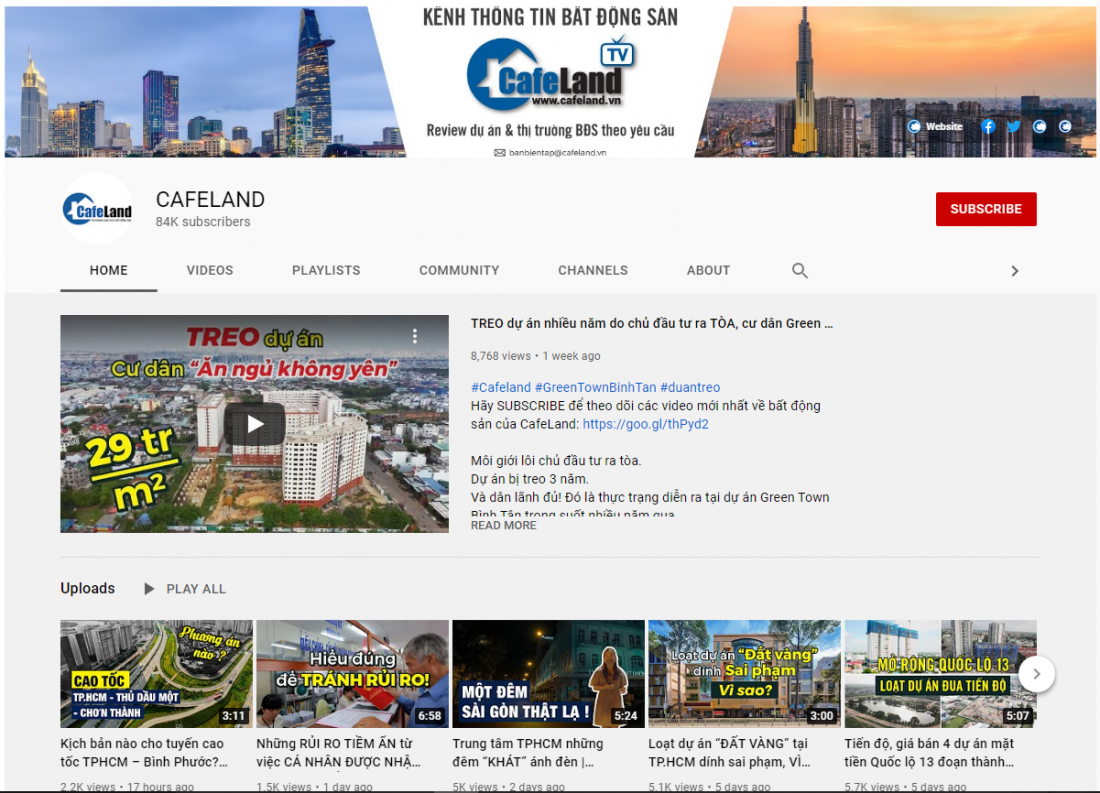Click title Kịch bản nào cho tuyến cao tốc
The width and height of the screenshot is (1100, 793).
pyautogui.click(x=144, y=752)
